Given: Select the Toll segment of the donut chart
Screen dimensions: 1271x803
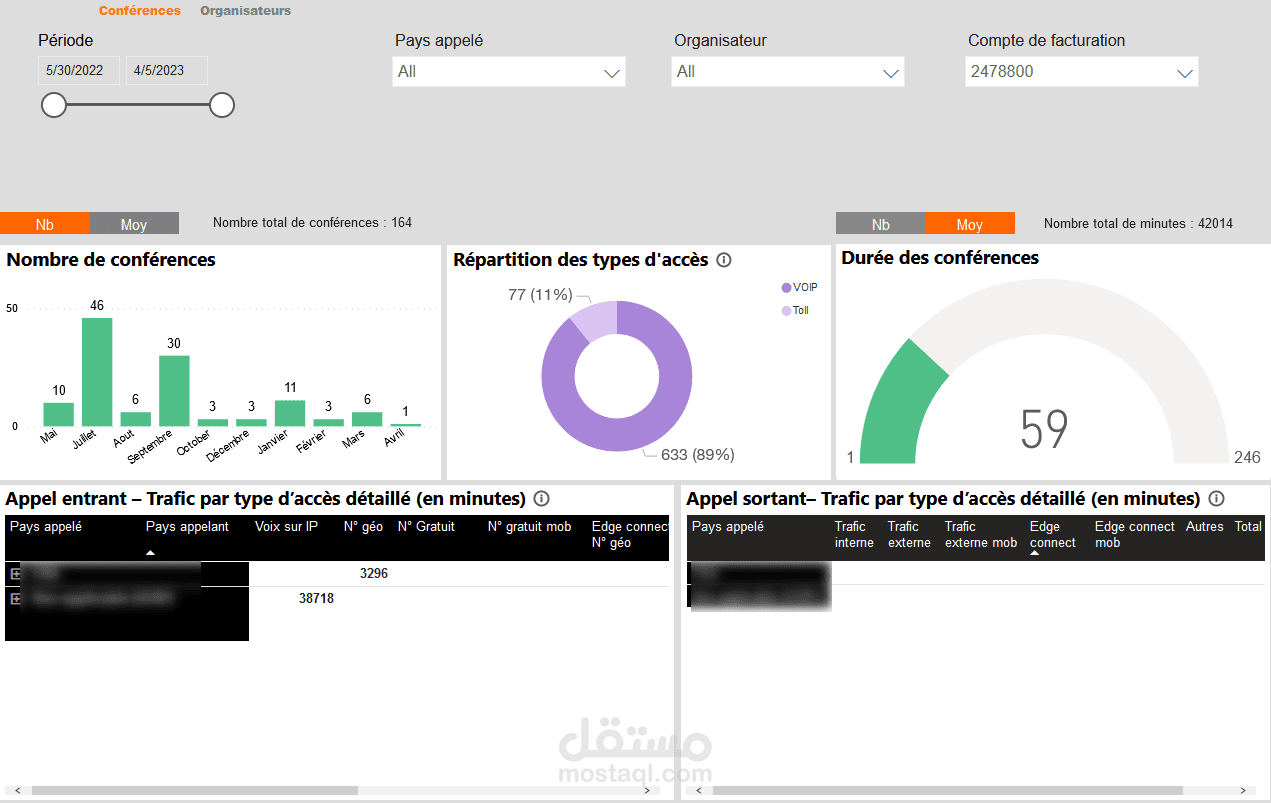Looking at the screenshot, I should [597, 323].
